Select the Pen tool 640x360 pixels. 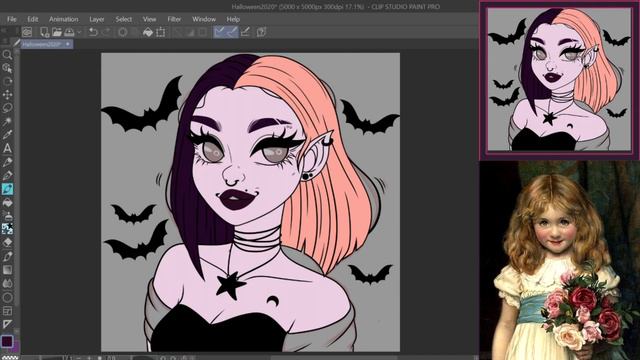(x=7, y=162)
